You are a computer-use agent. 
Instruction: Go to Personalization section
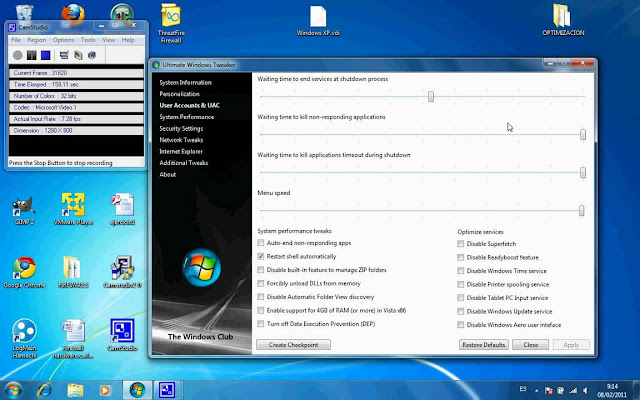click(180, 94)
